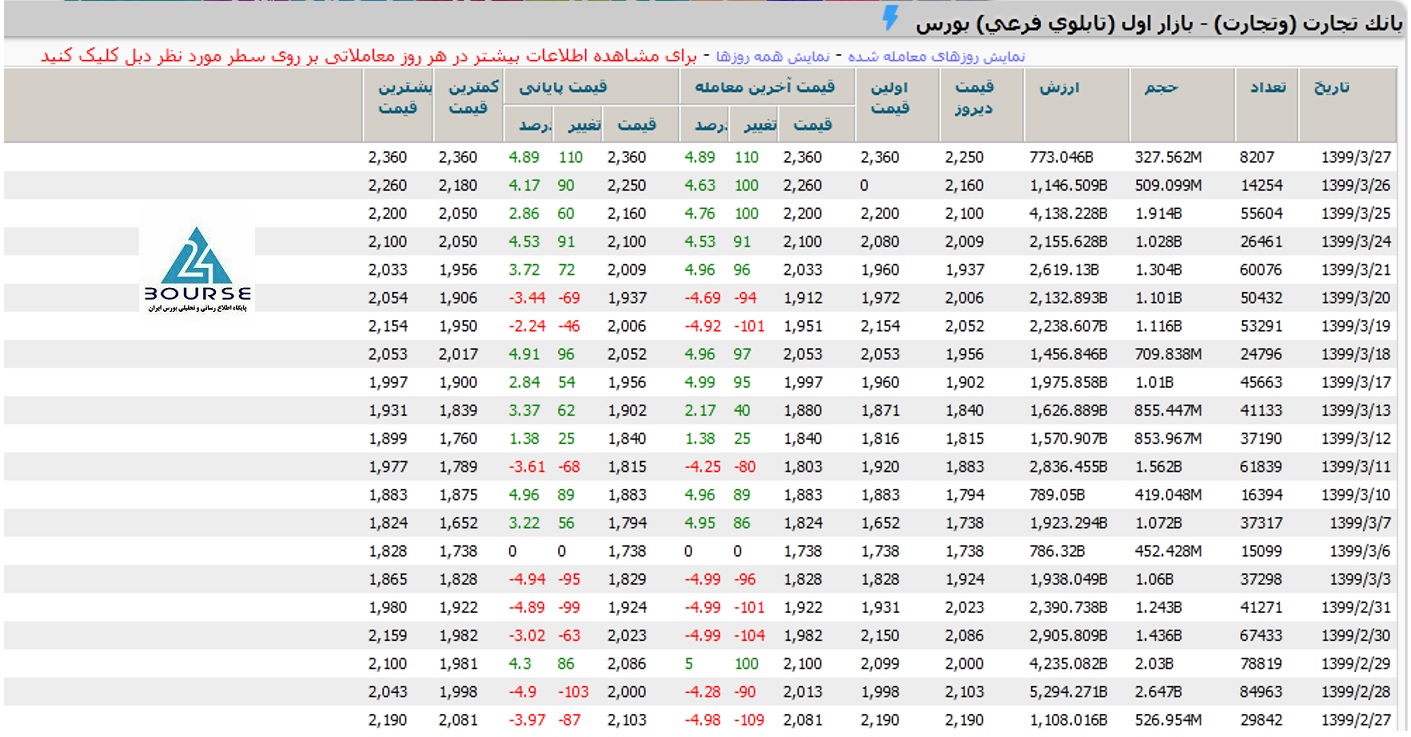The image size is (1411, 737).
Task: Click volume value 709.838M
Action: click(x=1168, y=354)
